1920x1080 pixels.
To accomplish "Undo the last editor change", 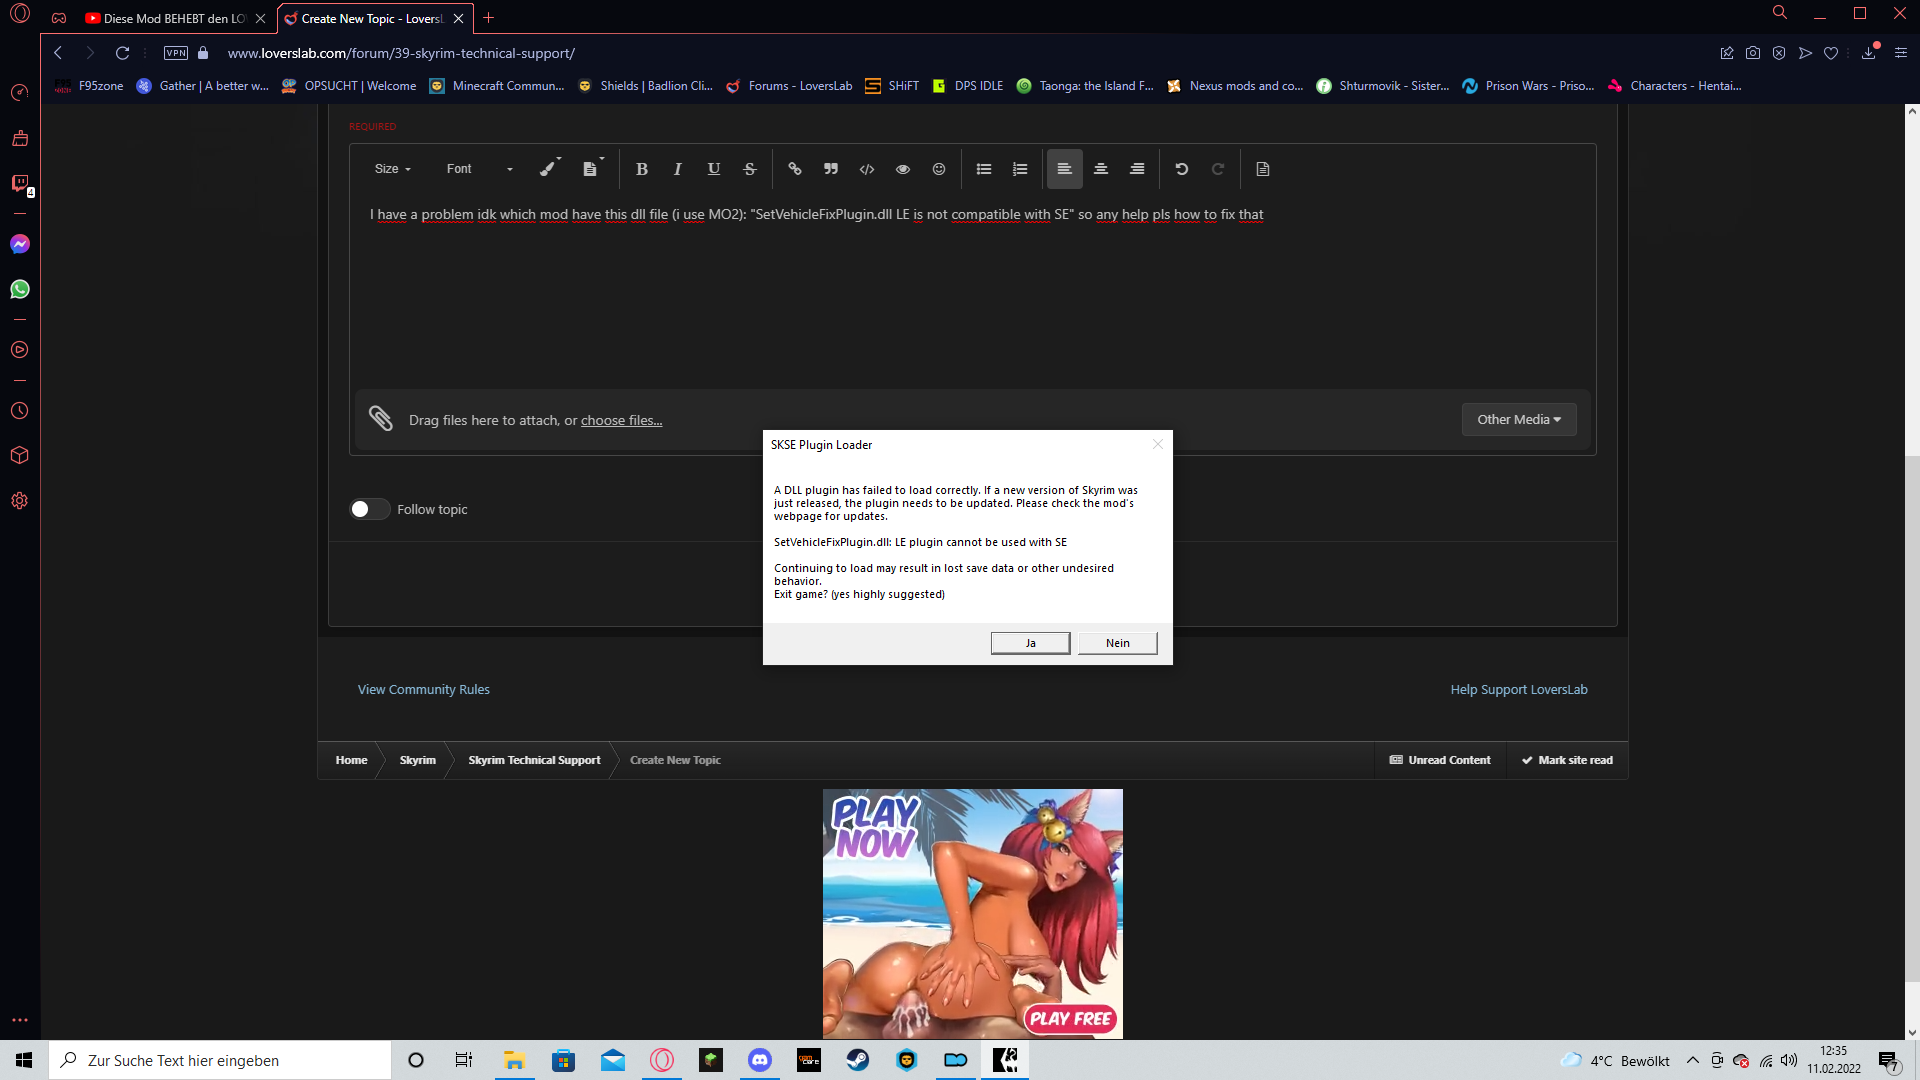I will [x=1182, y=169].
